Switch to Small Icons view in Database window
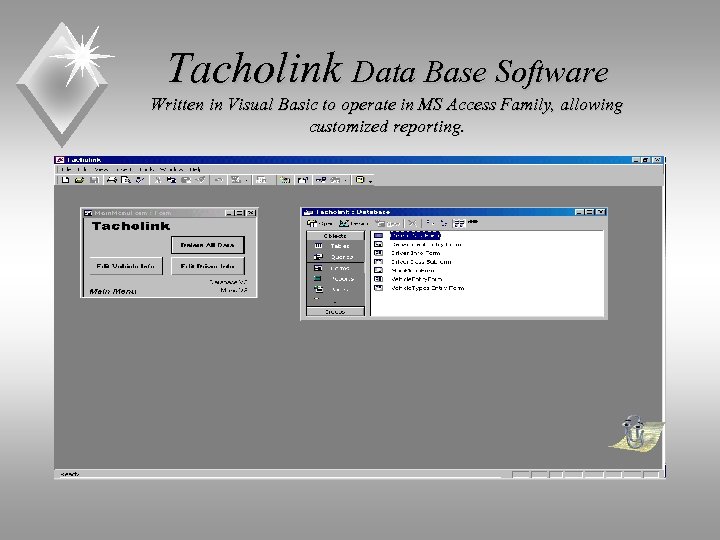This screenshot has width=720, height=540. point(444,223)
